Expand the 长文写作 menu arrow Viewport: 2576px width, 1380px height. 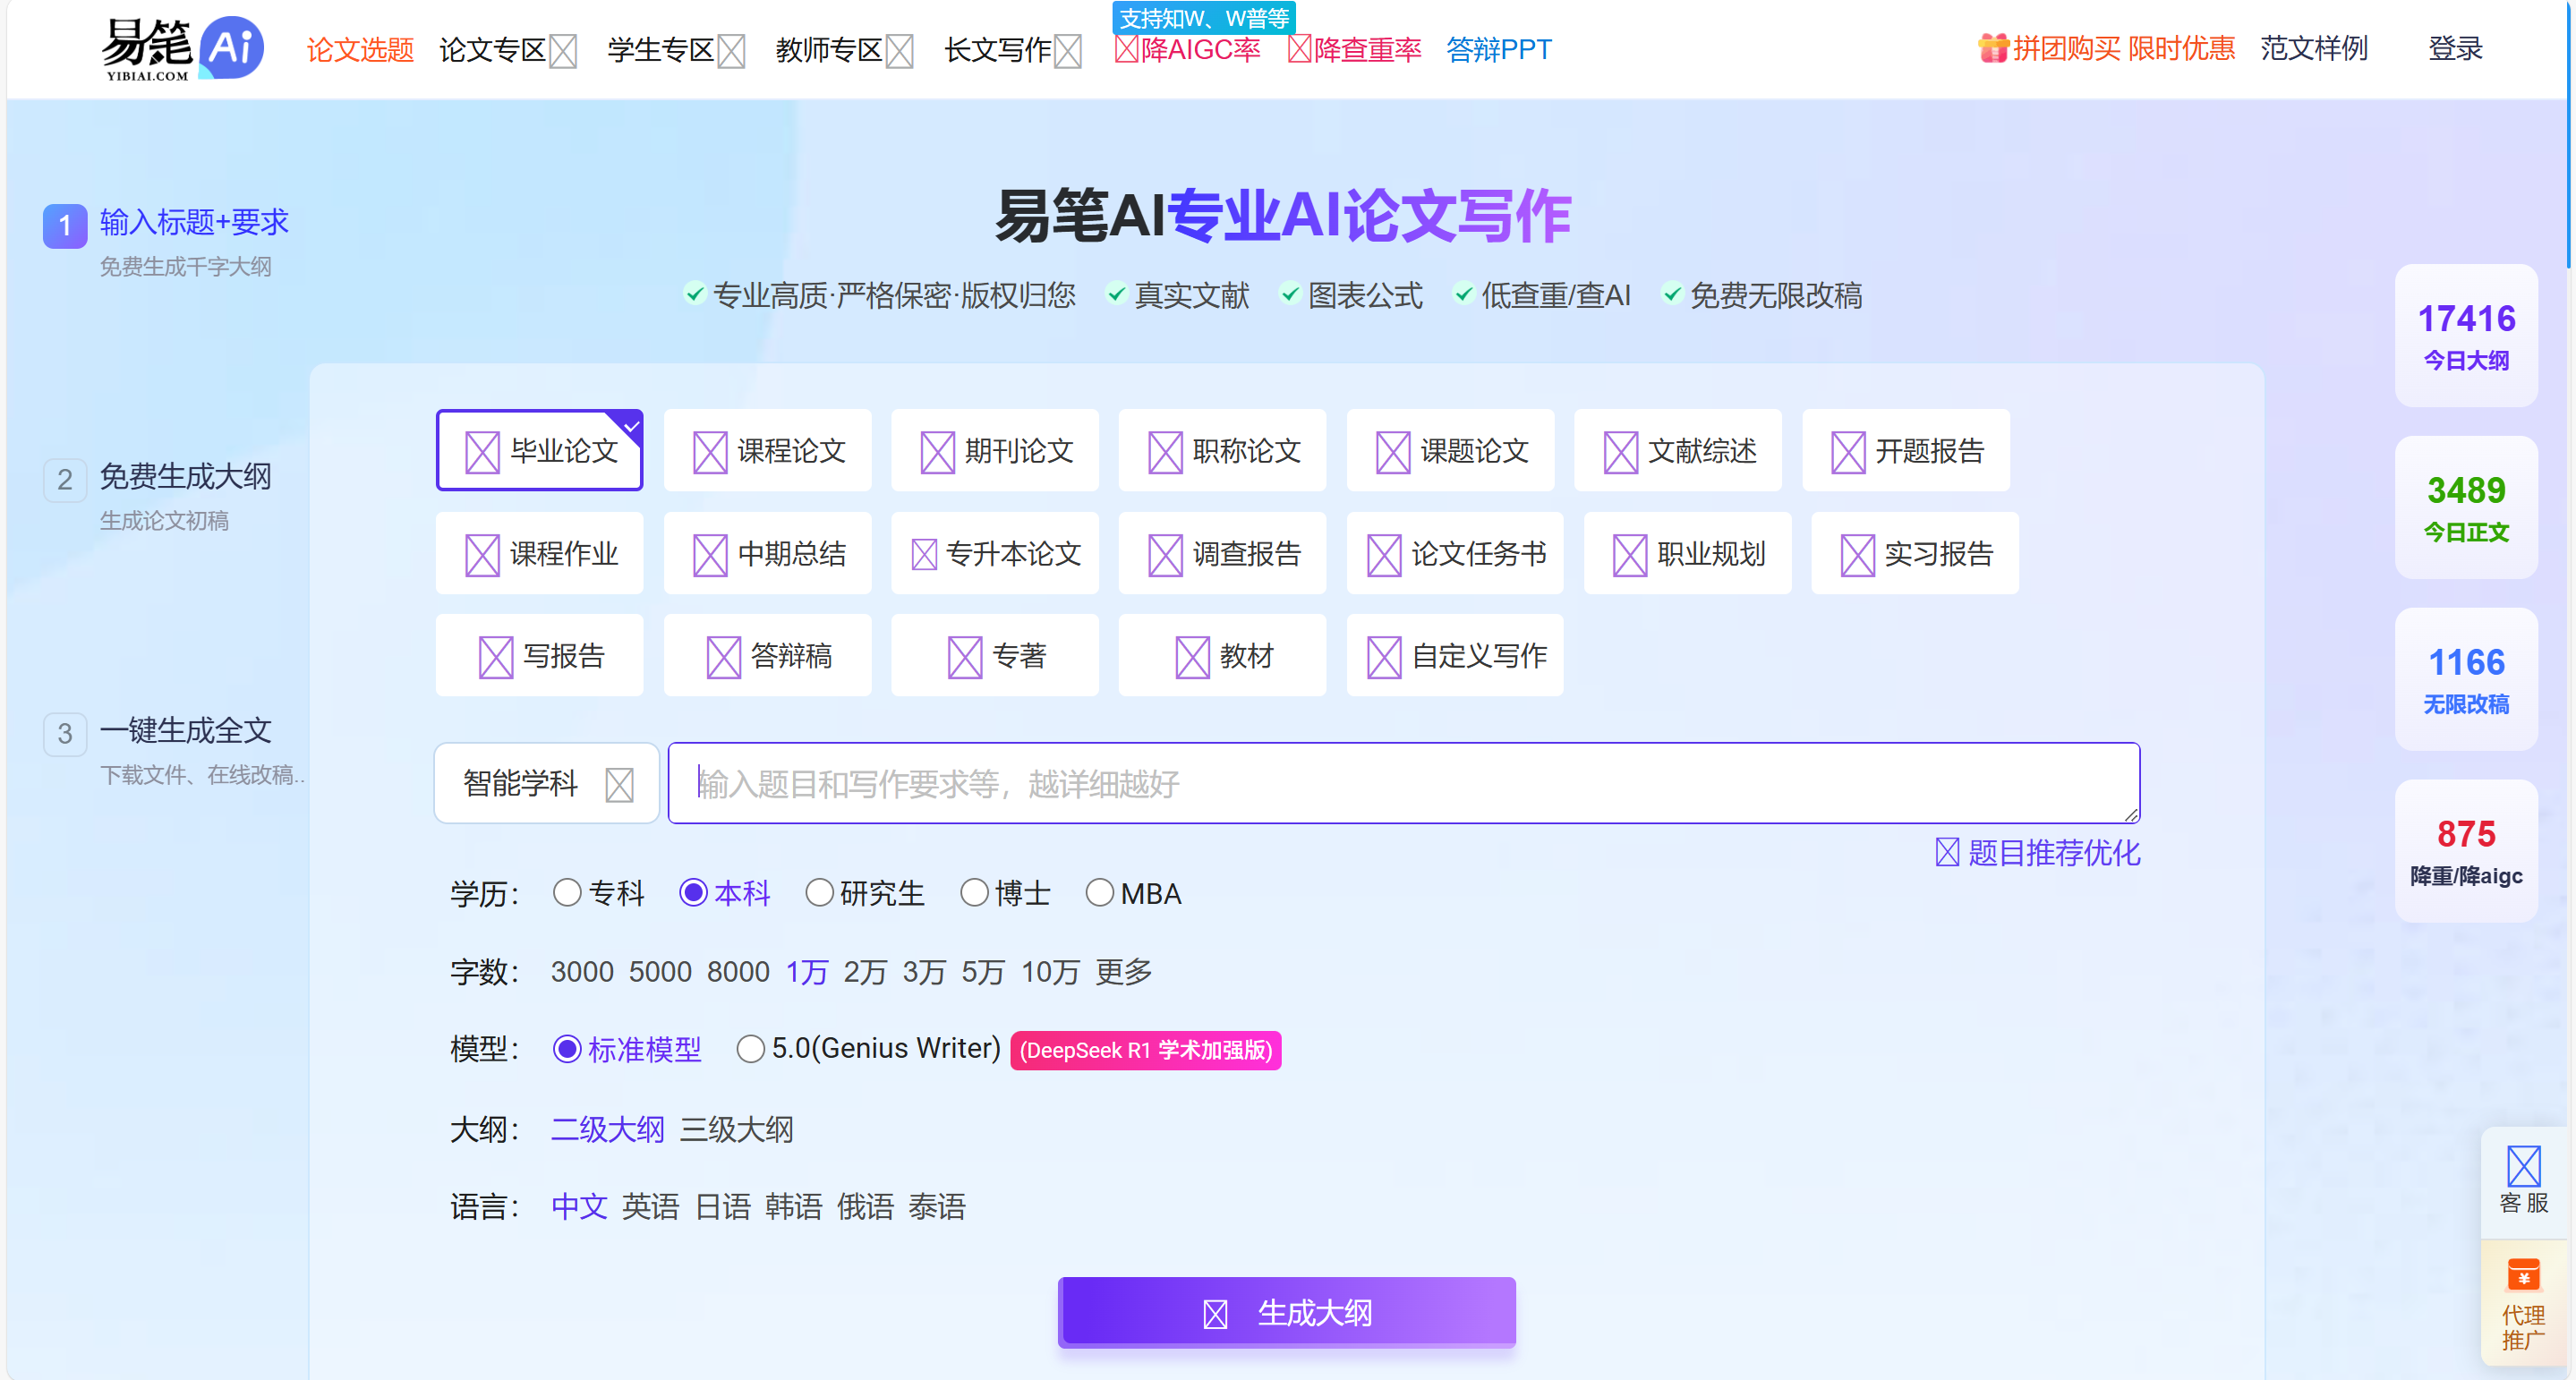coord(1068,50)
